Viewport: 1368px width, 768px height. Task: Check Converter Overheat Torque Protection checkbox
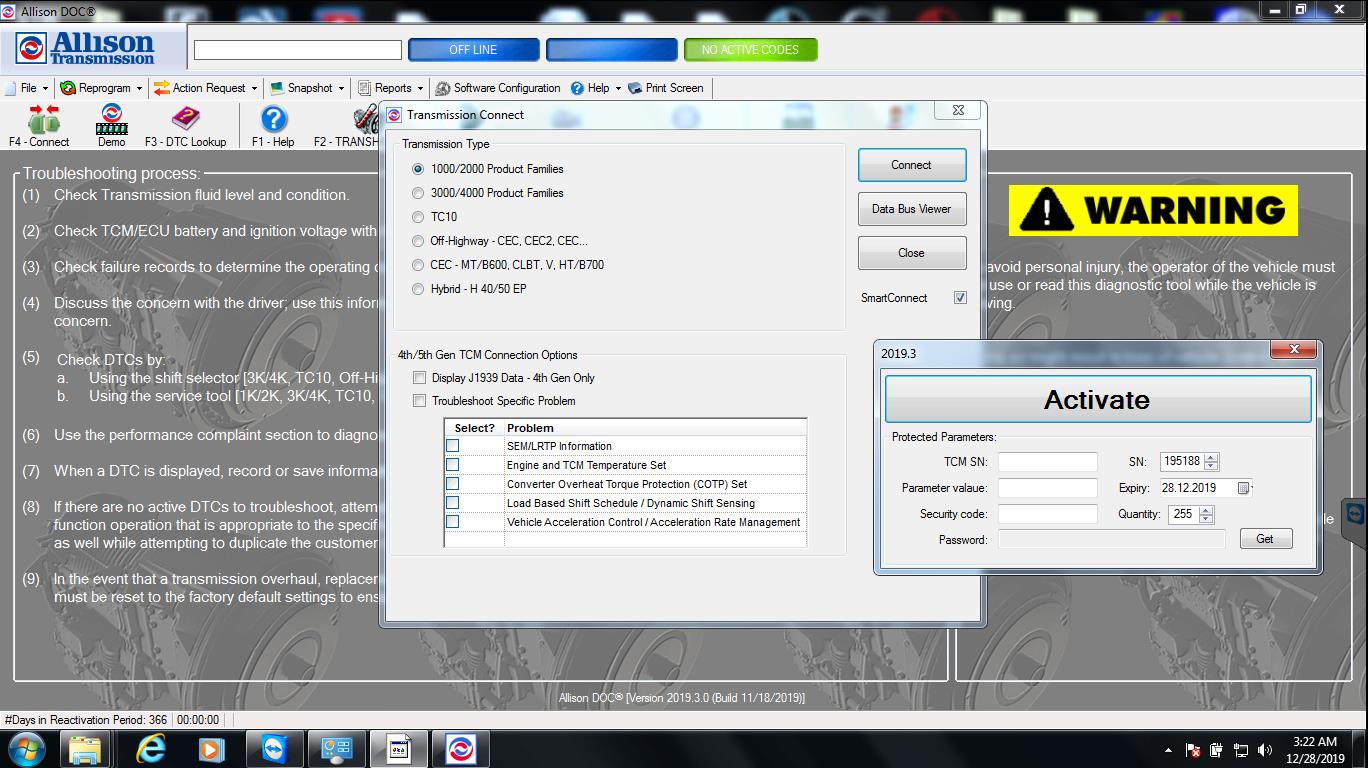tap(452, 484)
